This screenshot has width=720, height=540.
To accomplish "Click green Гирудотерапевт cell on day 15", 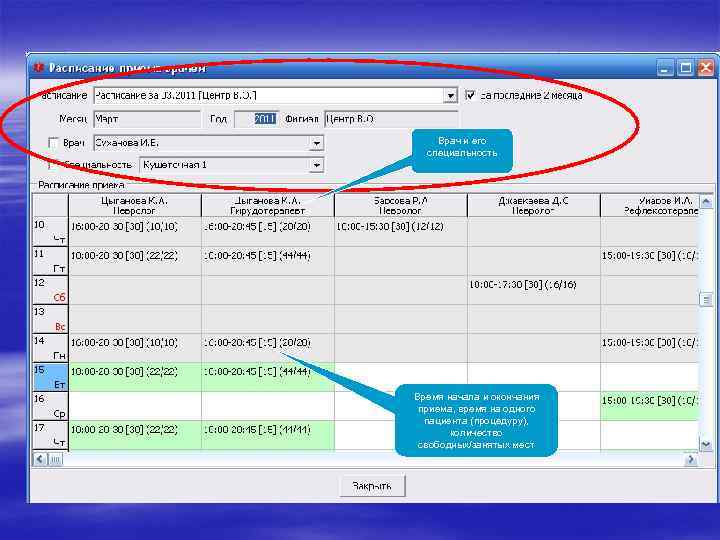I will [268, 377].
